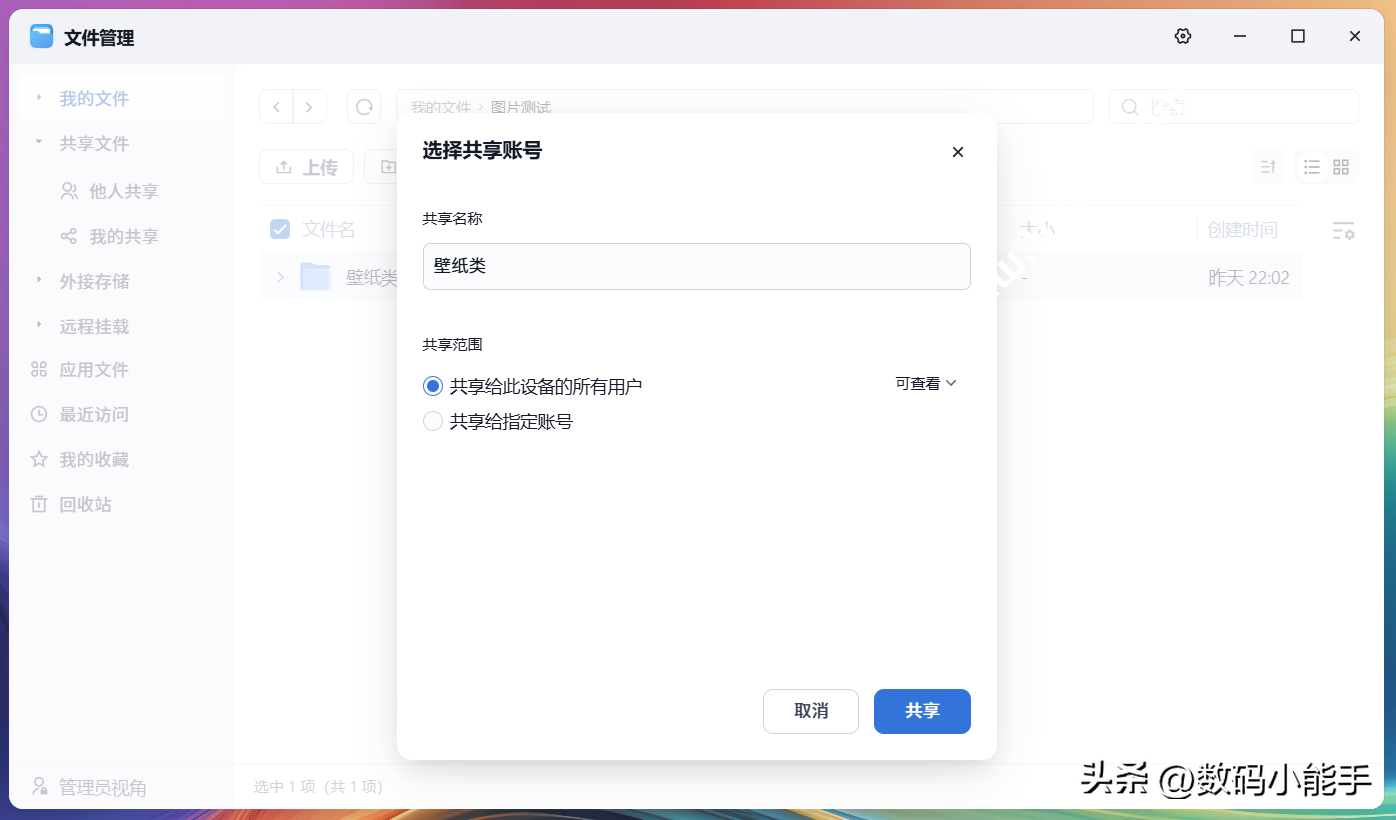Click the refresh icon in navigation bar
The width and height of the screenshot is (1396, 820).
point(364,107)
